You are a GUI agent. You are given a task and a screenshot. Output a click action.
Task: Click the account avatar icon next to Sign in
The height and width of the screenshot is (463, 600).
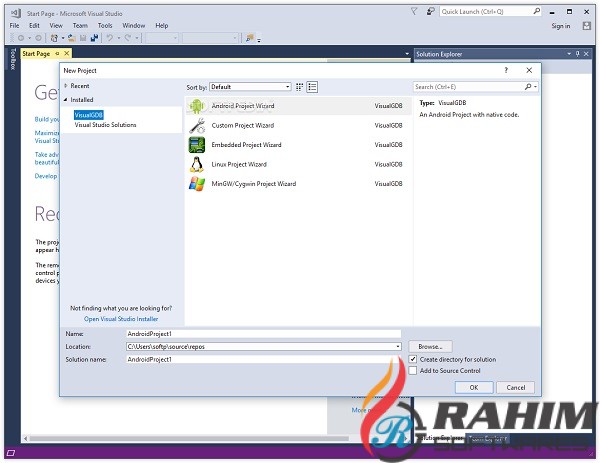(x=587, y=26)
